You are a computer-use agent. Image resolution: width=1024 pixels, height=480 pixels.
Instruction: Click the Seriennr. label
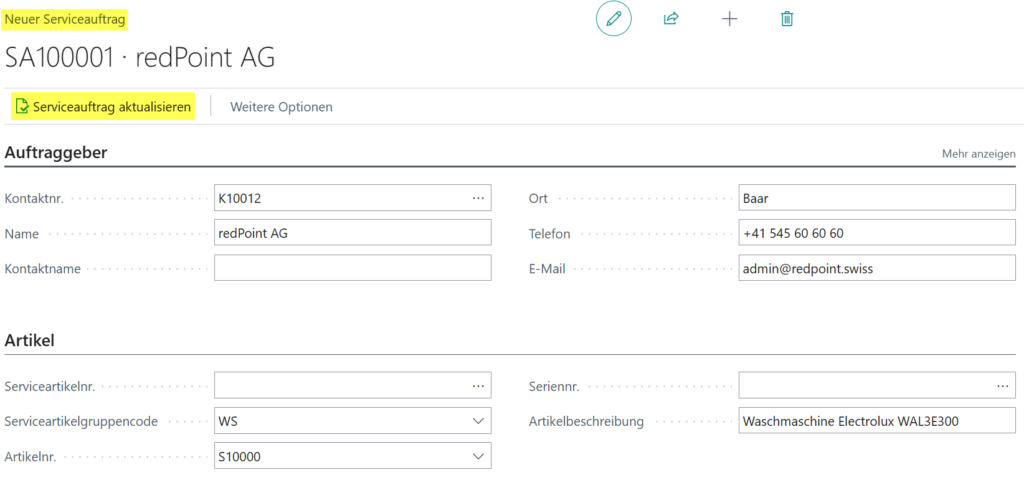point(554,387)
